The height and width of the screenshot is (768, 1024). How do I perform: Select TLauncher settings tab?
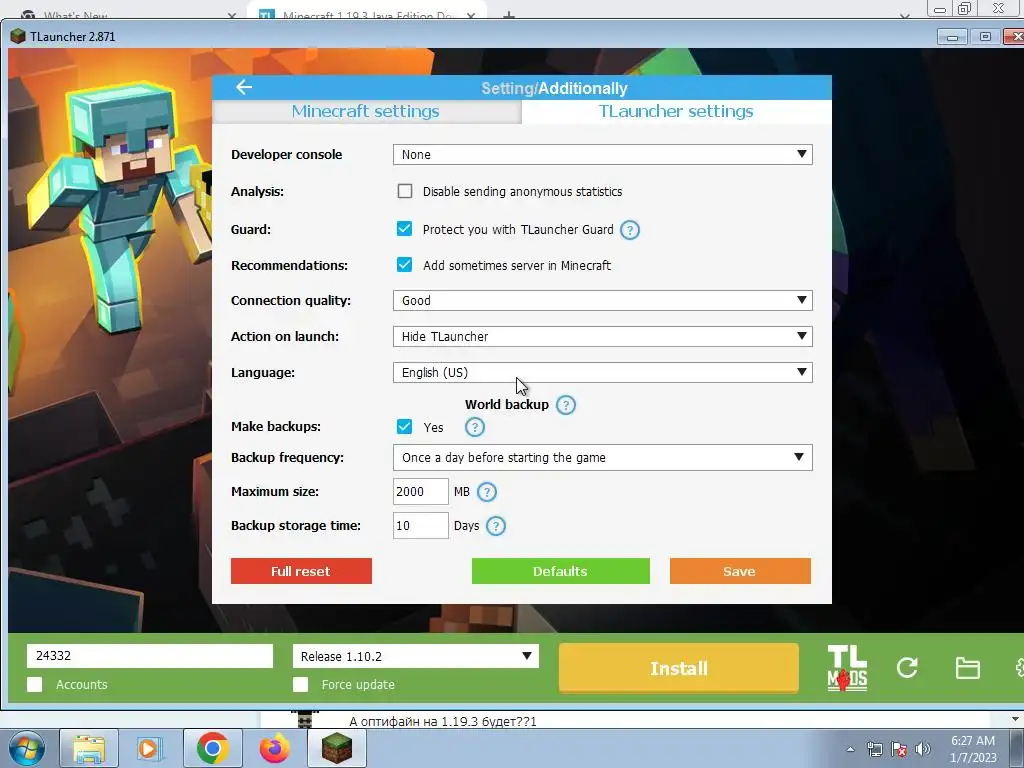(677, 112)
